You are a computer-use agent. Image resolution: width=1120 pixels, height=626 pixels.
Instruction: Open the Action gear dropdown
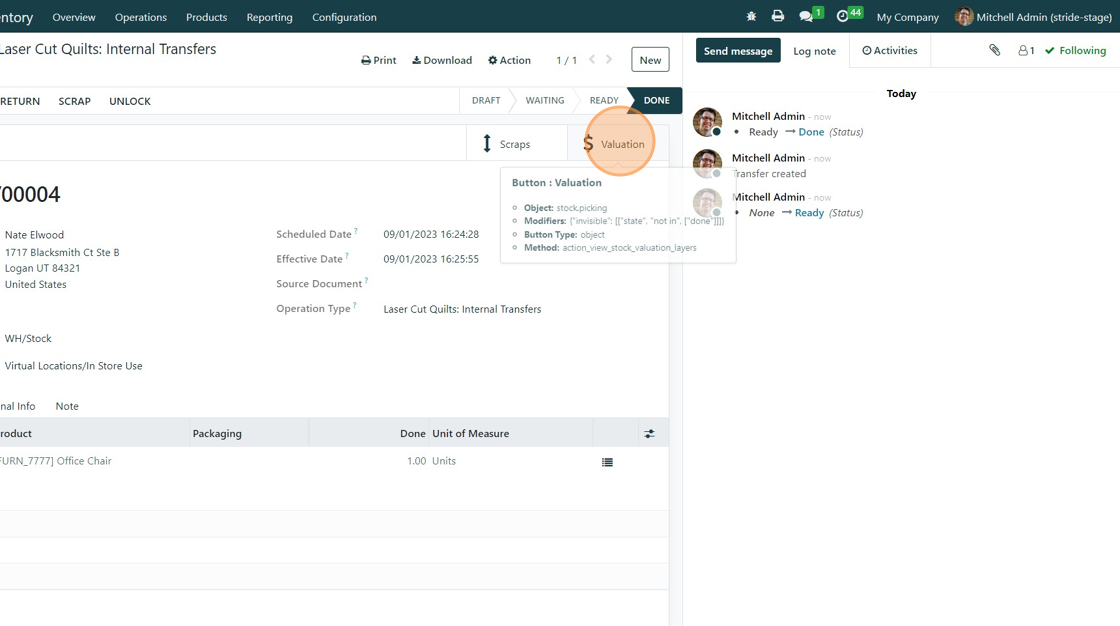tap(509, 60)
